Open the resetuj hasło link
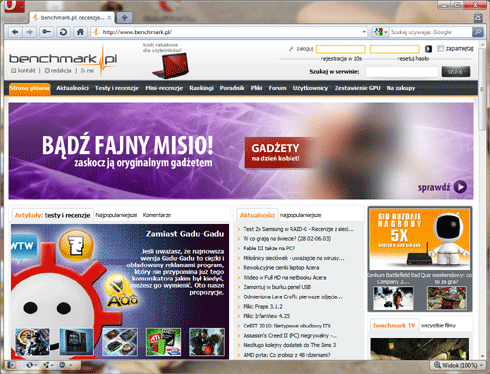This screenshot has width=490, height=374. point(413,59)
